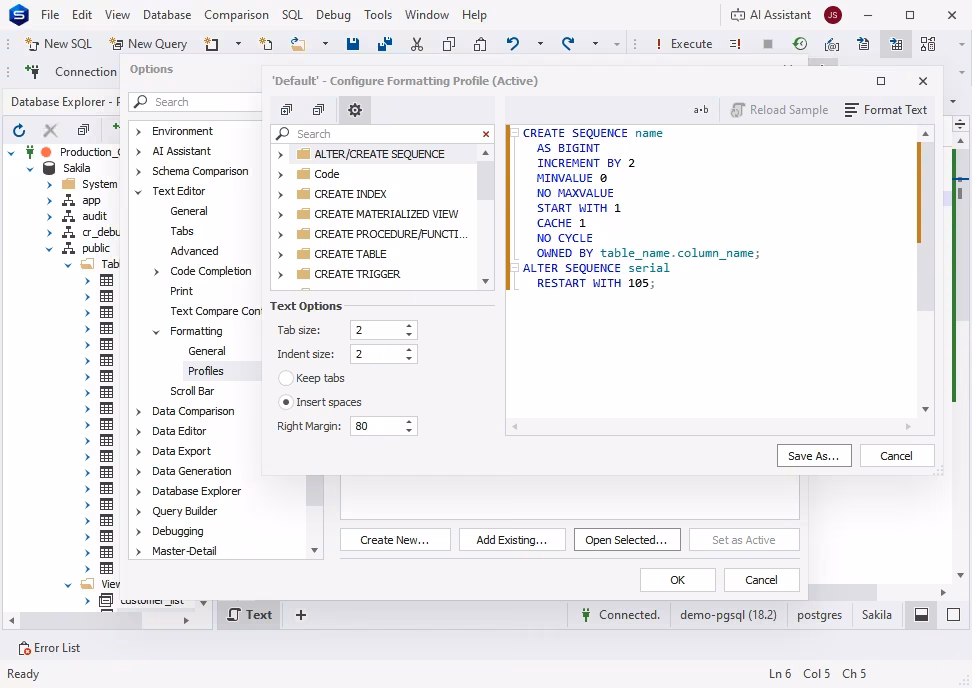This screenshot has width=972, height=688.
Task: Select Profiles under Formatting
Action: coord(206,371)
